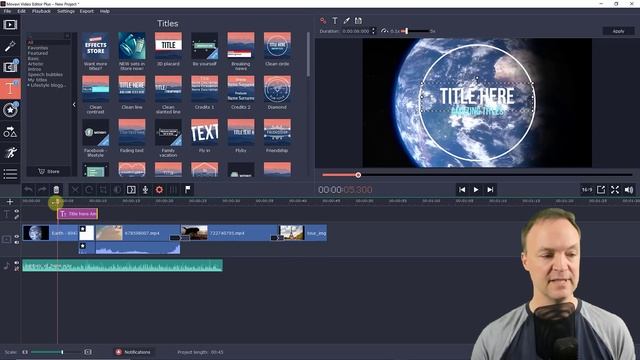Select the green audio clip on timeline
The image size is (640, 360).
[x=122, y=266]
